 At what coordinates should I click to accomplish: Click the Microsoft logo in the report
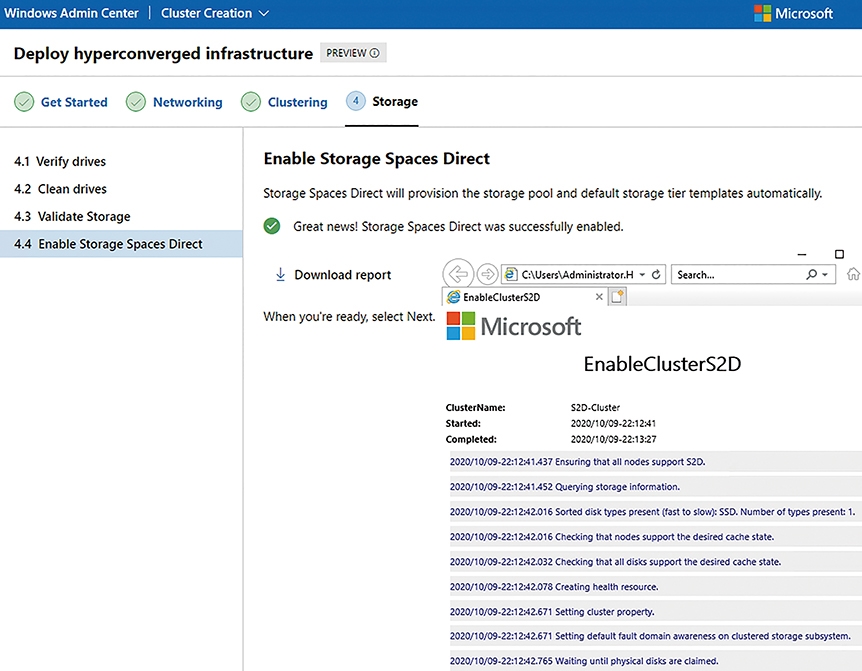pyautogui.click(x=513, y=326)
